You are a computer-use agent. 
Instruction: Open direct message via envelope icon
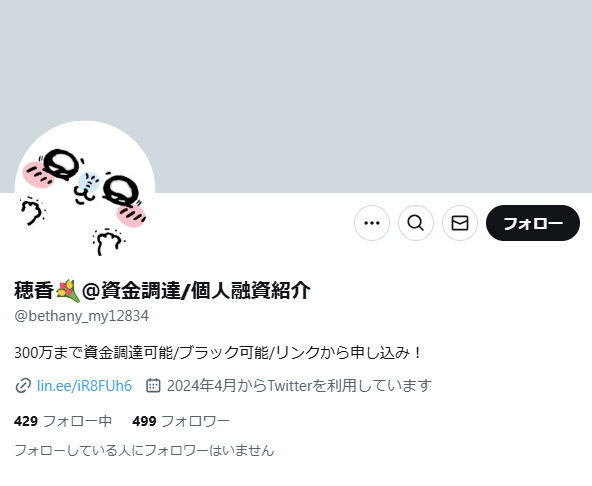tap(460, 223)
